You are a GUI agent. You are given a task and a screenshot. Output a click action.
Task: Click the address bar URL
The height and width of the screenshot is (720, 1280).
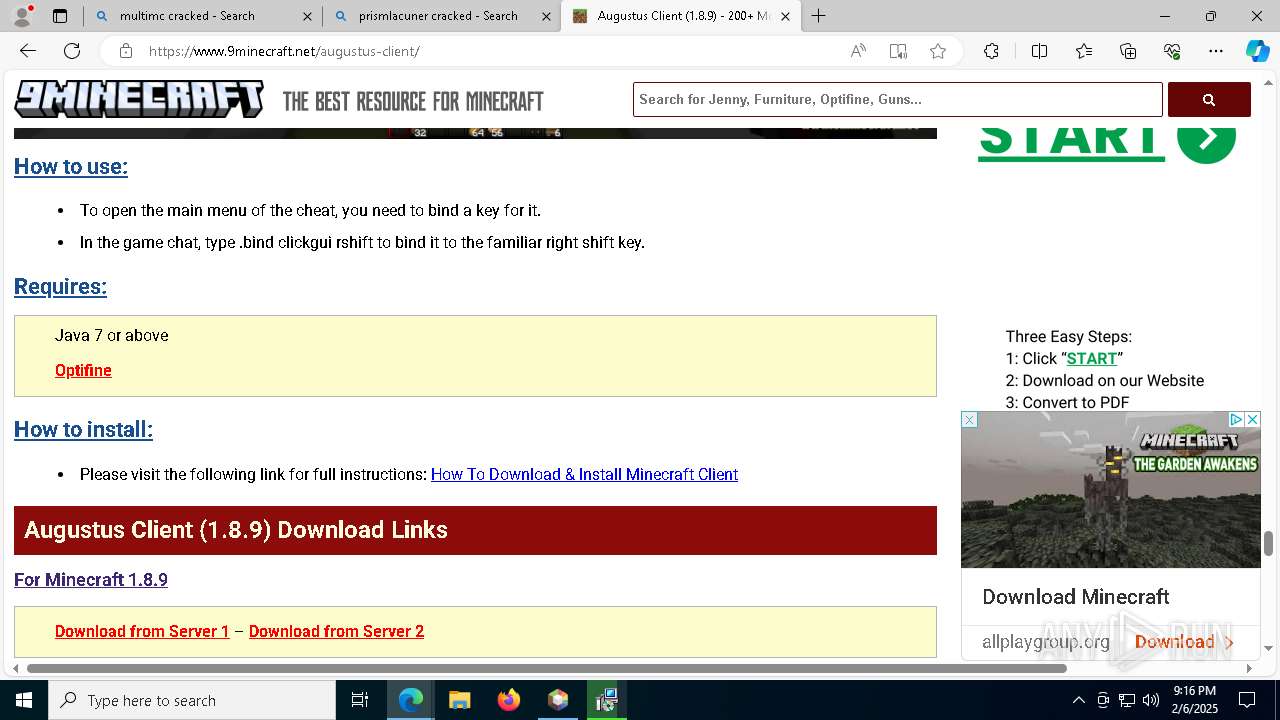pyautogui.click(x=284, y=51)
